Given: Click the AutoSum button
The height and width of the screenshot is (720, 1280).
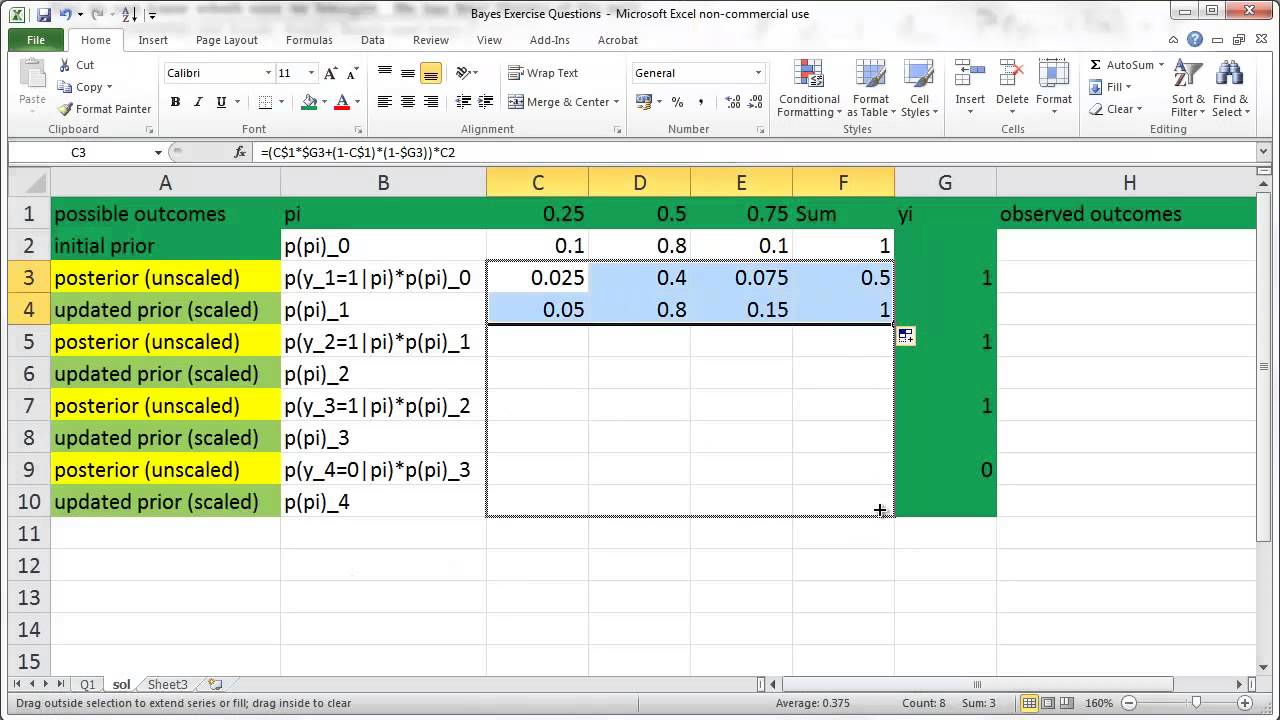Looking at the screenshot, I should pos(1122,65).
